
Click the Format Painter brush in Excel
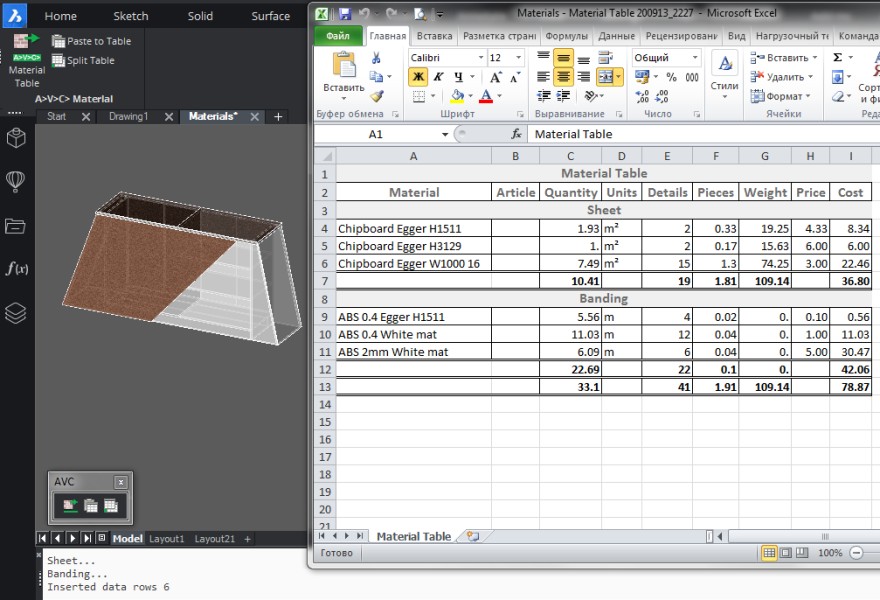(x=376, y=97)
